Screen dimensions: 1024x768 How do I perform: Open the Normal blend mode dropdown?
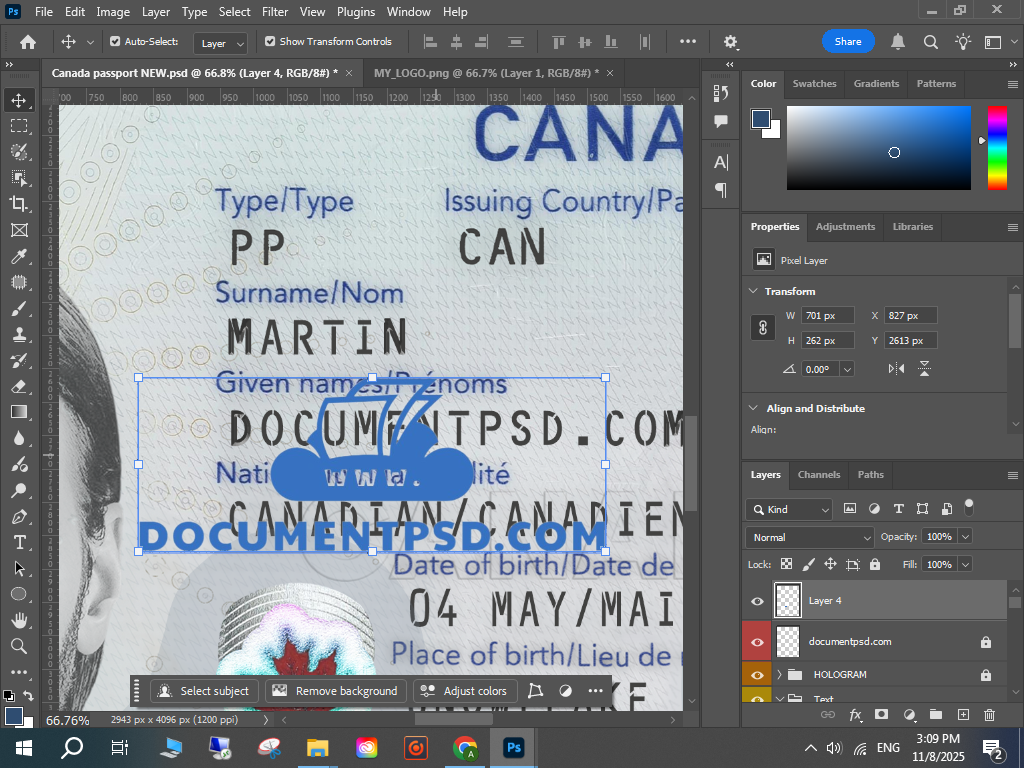812,537
